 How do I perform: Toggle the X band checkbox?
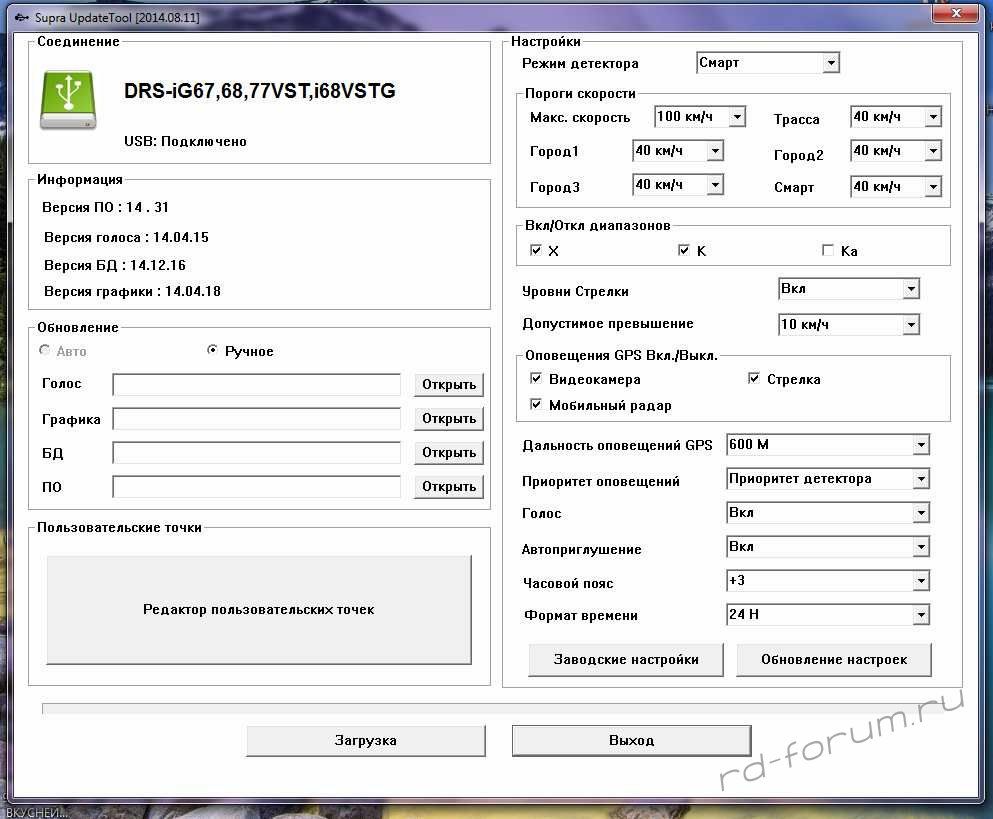(x=536, y=251)
